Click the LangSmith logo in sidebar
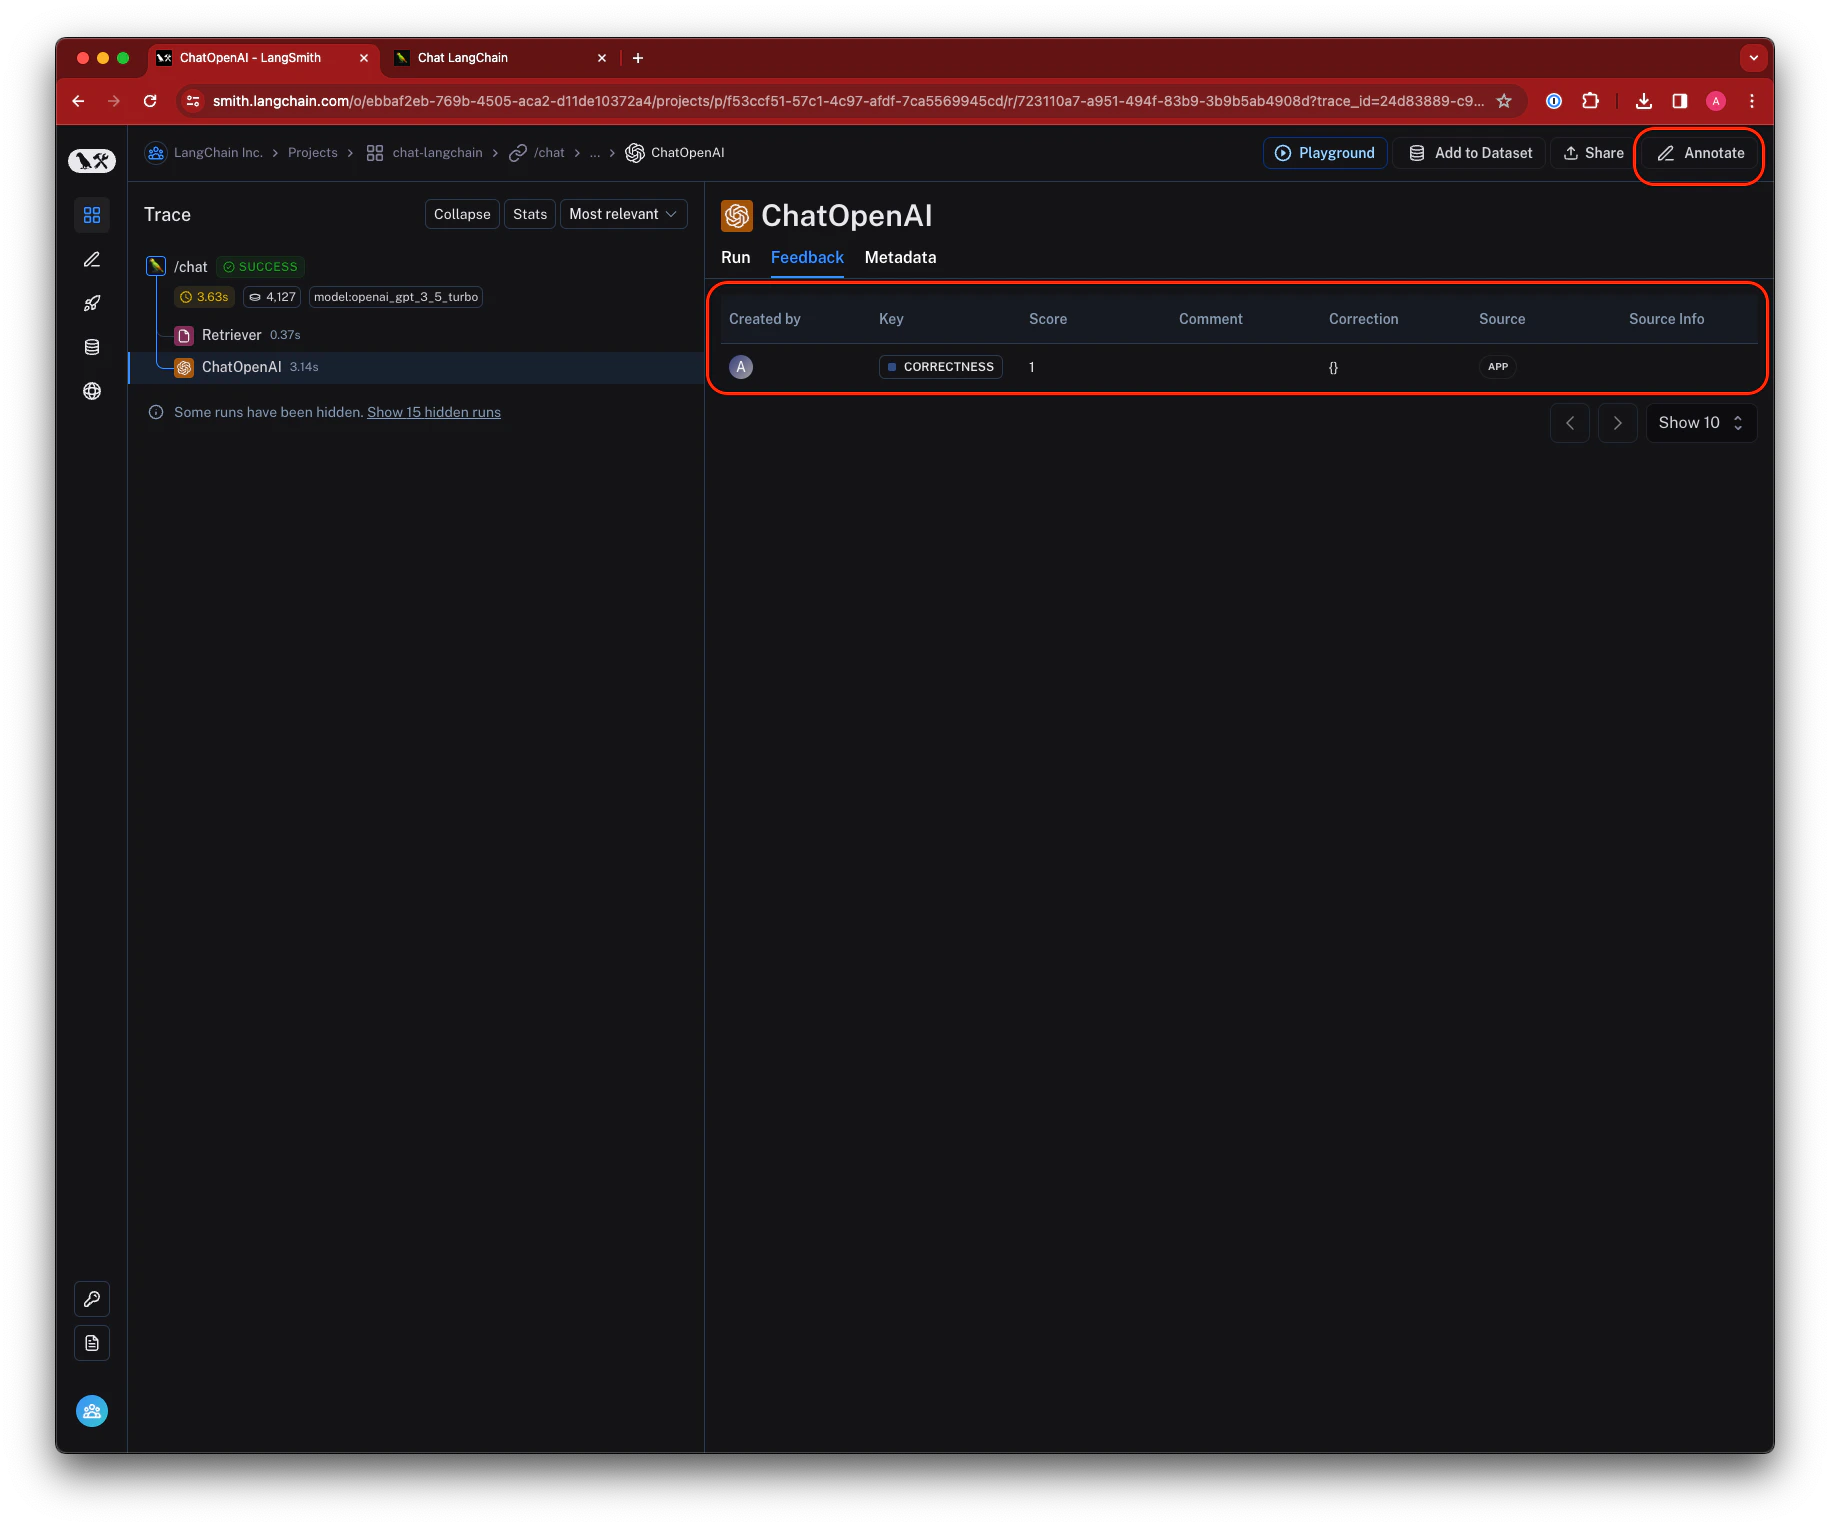 tap(92, 160)
